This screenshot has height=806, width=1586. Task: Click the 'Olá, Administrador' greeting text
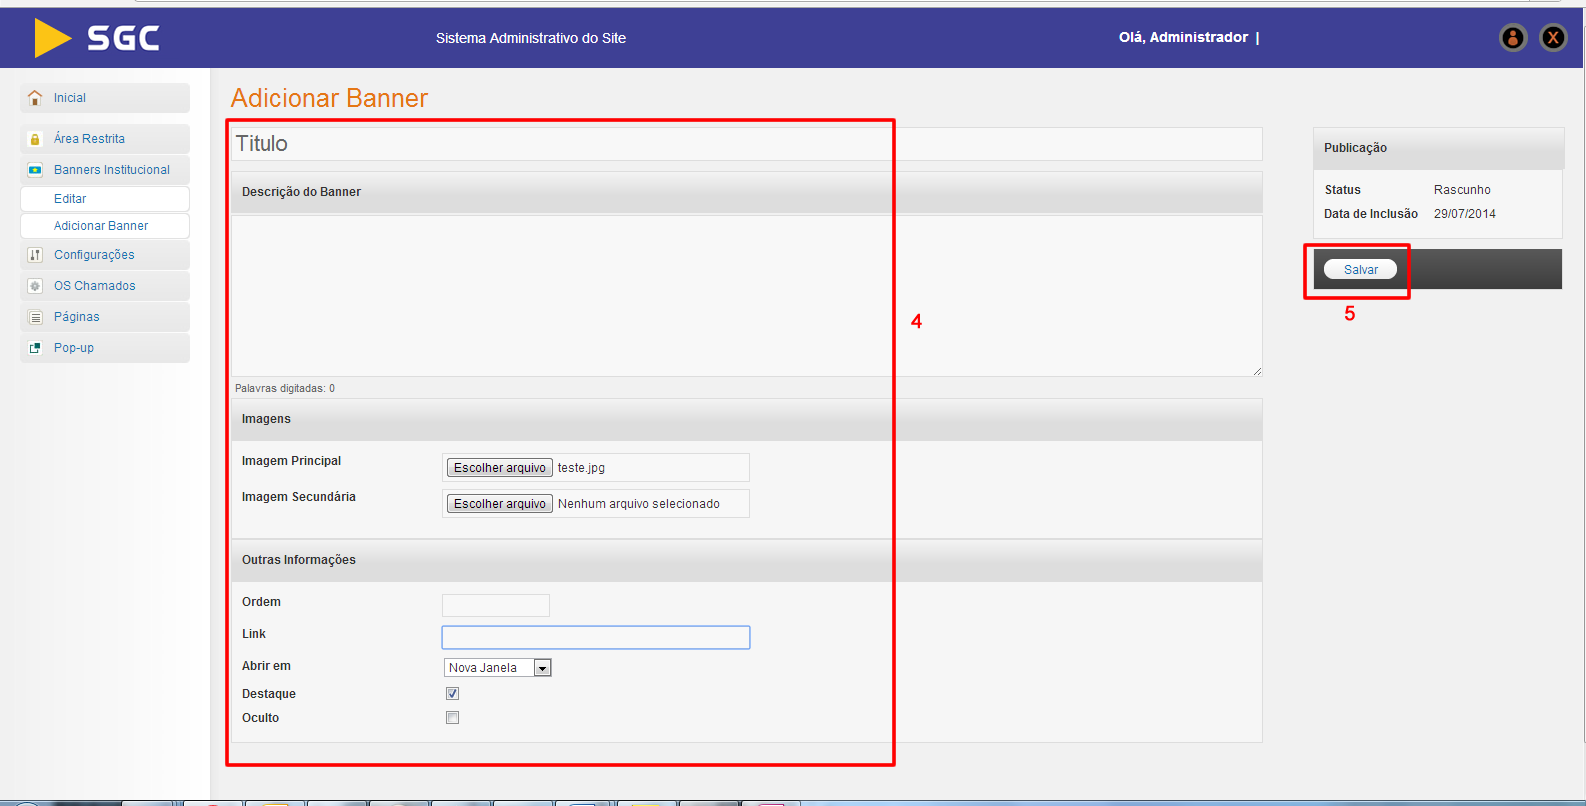coord(1183,37)
